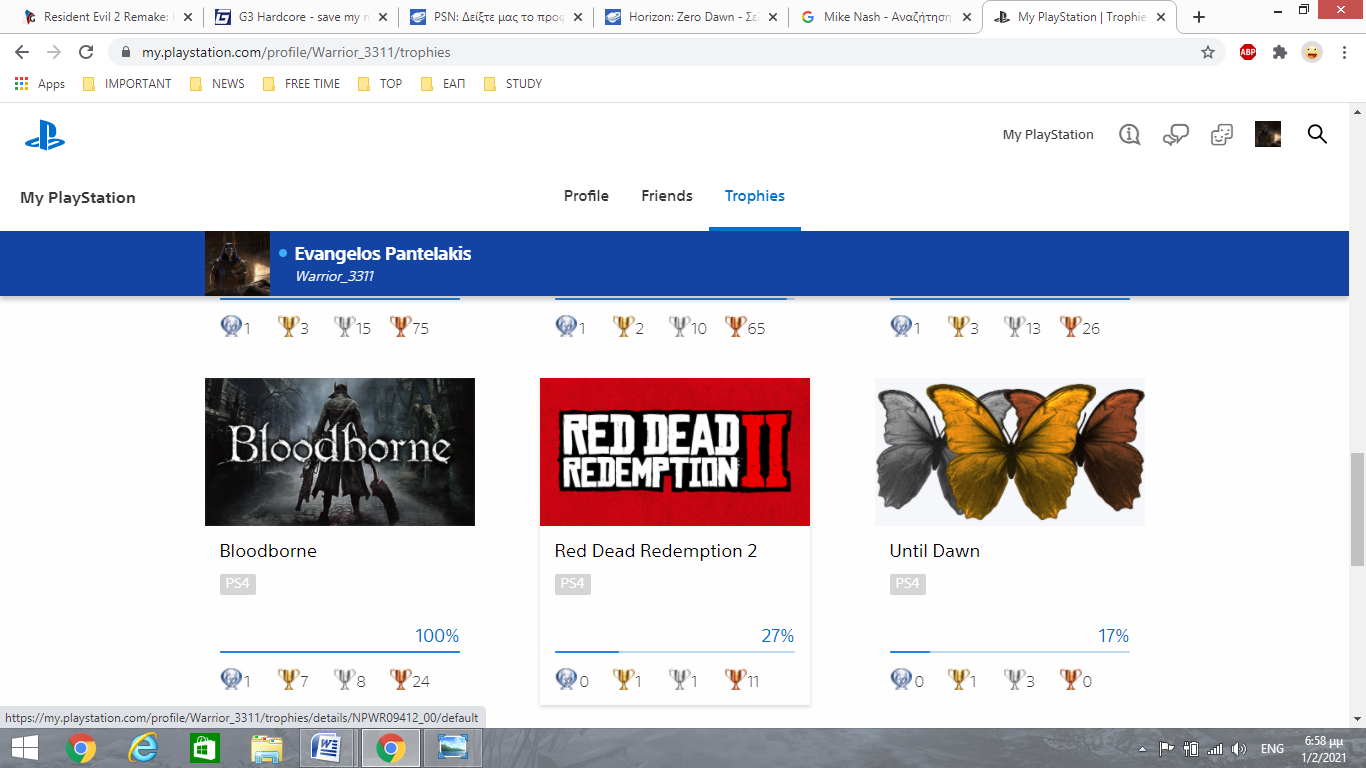
Task: Click the PlayStation logo icon
Action: (x=45, y=135)
